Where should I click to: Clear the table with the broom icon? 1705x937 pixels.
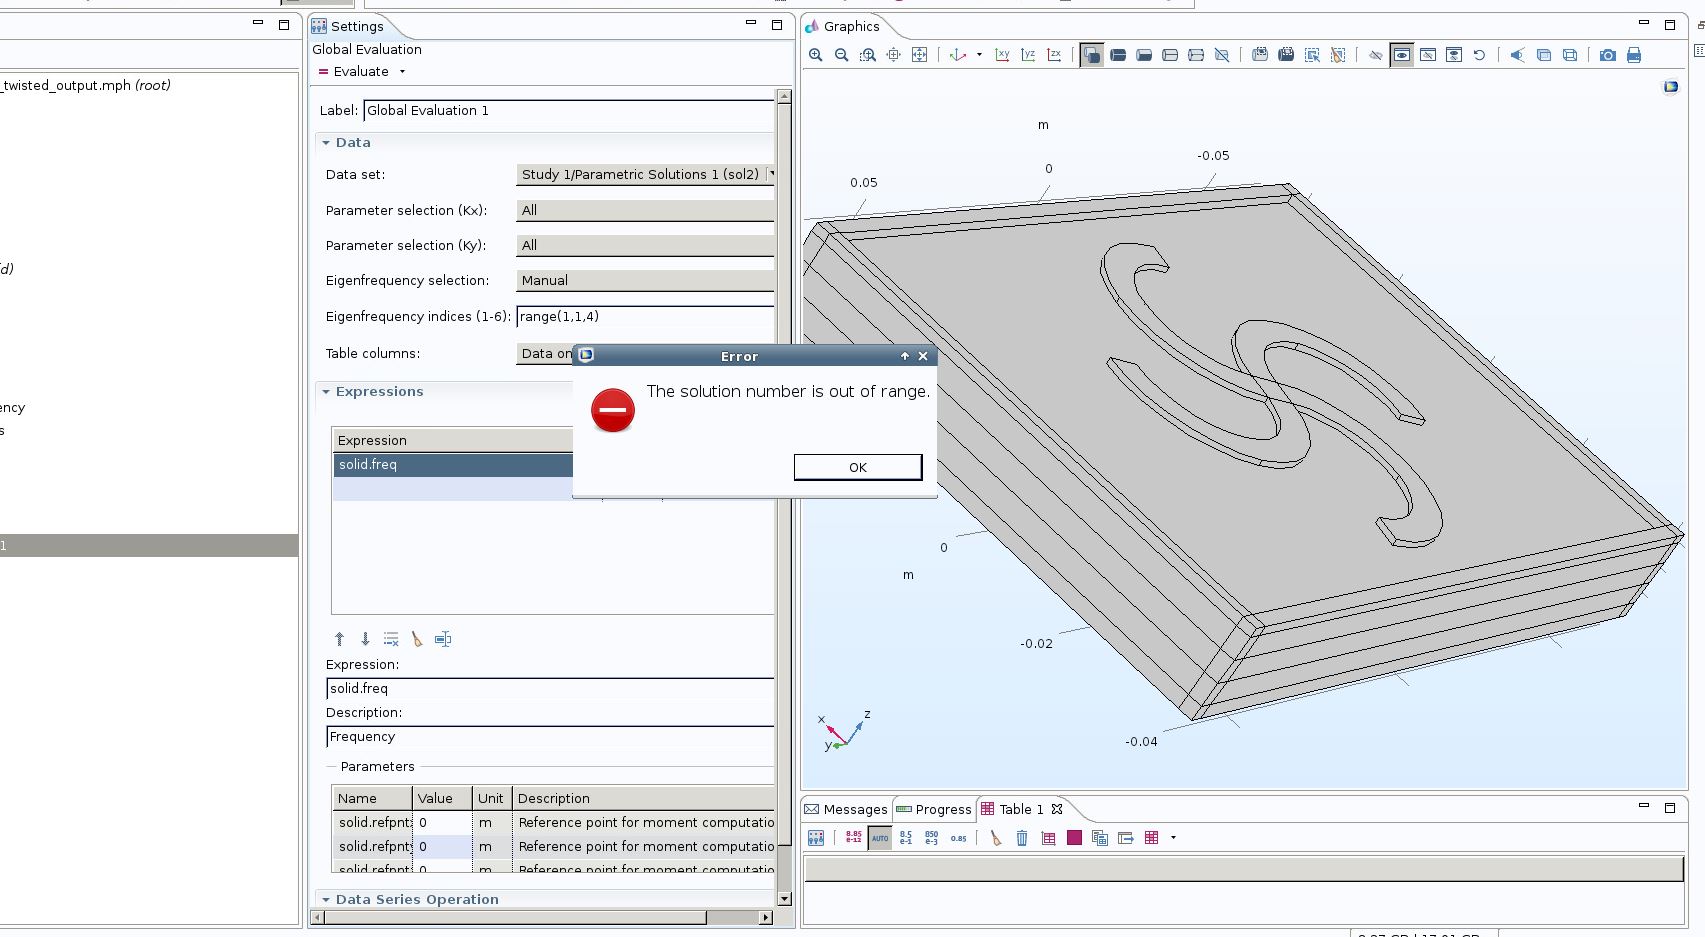995,838
